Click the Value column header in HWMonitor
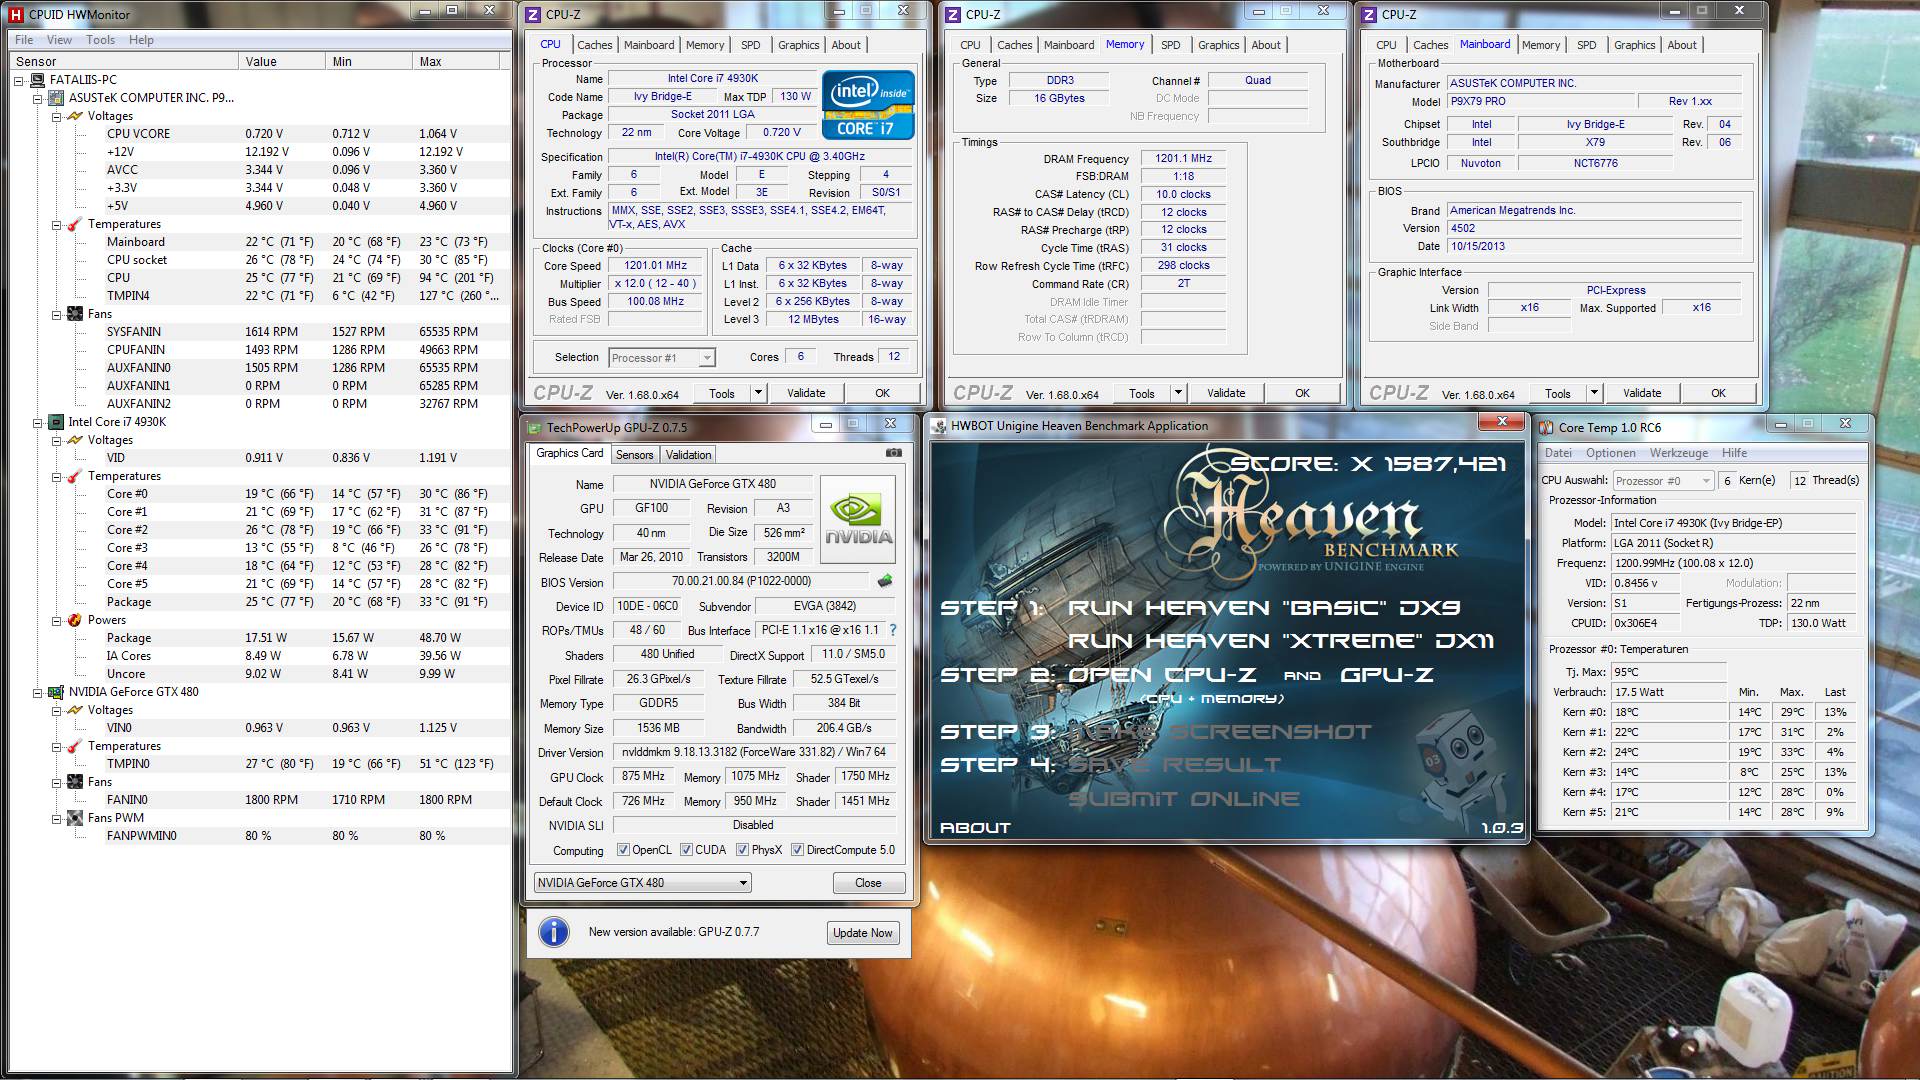 [282, 61]
